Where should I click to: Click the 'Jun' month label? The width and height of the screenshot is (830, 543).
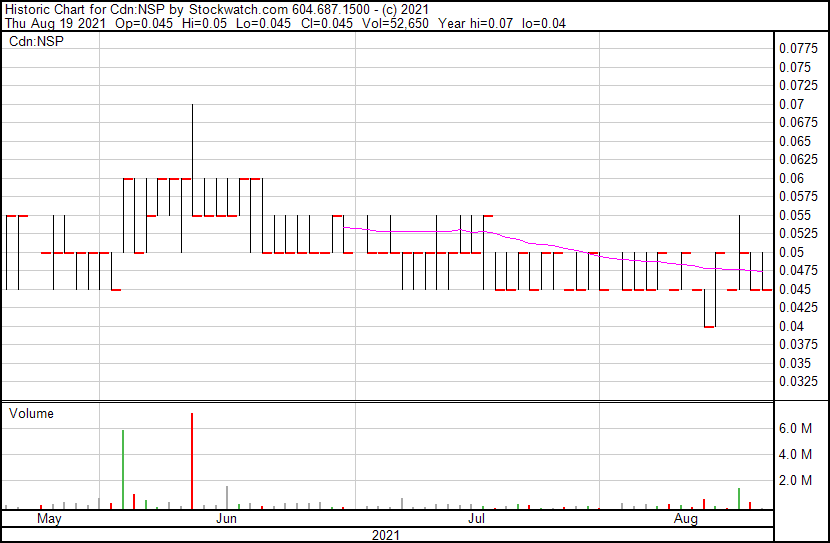[227, 519]
